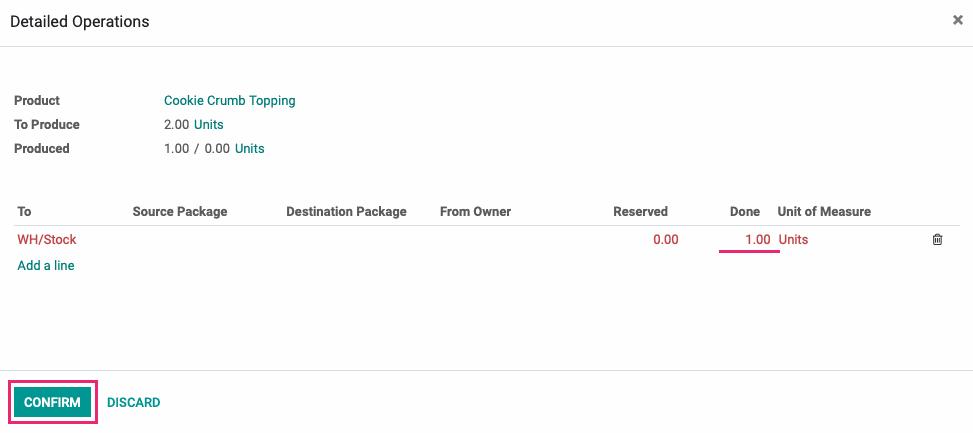Select the Units cell in the table row
Image resolution: width=973 pixels, height=433 pixels.
794,239
